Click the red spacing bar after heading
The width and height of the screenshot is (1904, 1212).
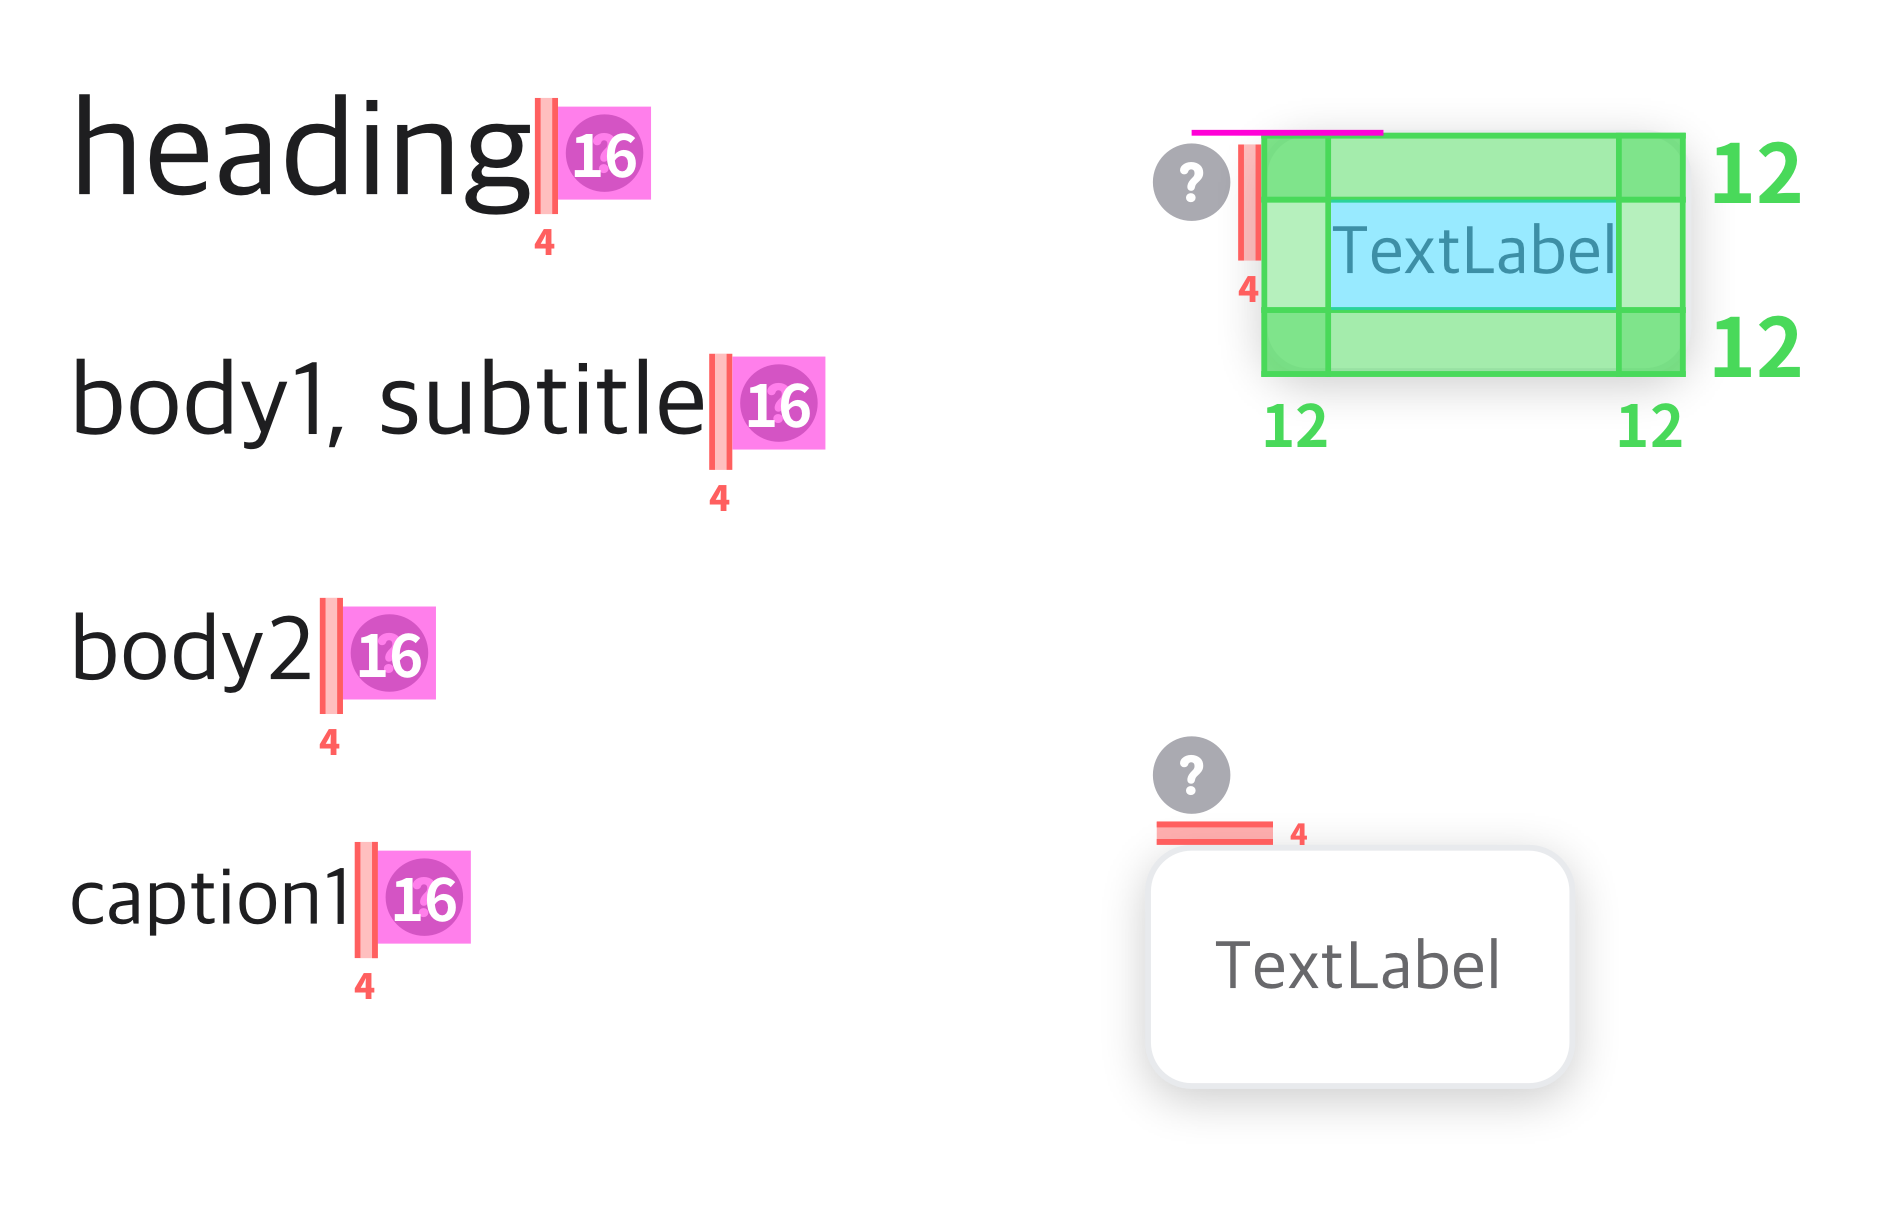click(x=546, y=156)
